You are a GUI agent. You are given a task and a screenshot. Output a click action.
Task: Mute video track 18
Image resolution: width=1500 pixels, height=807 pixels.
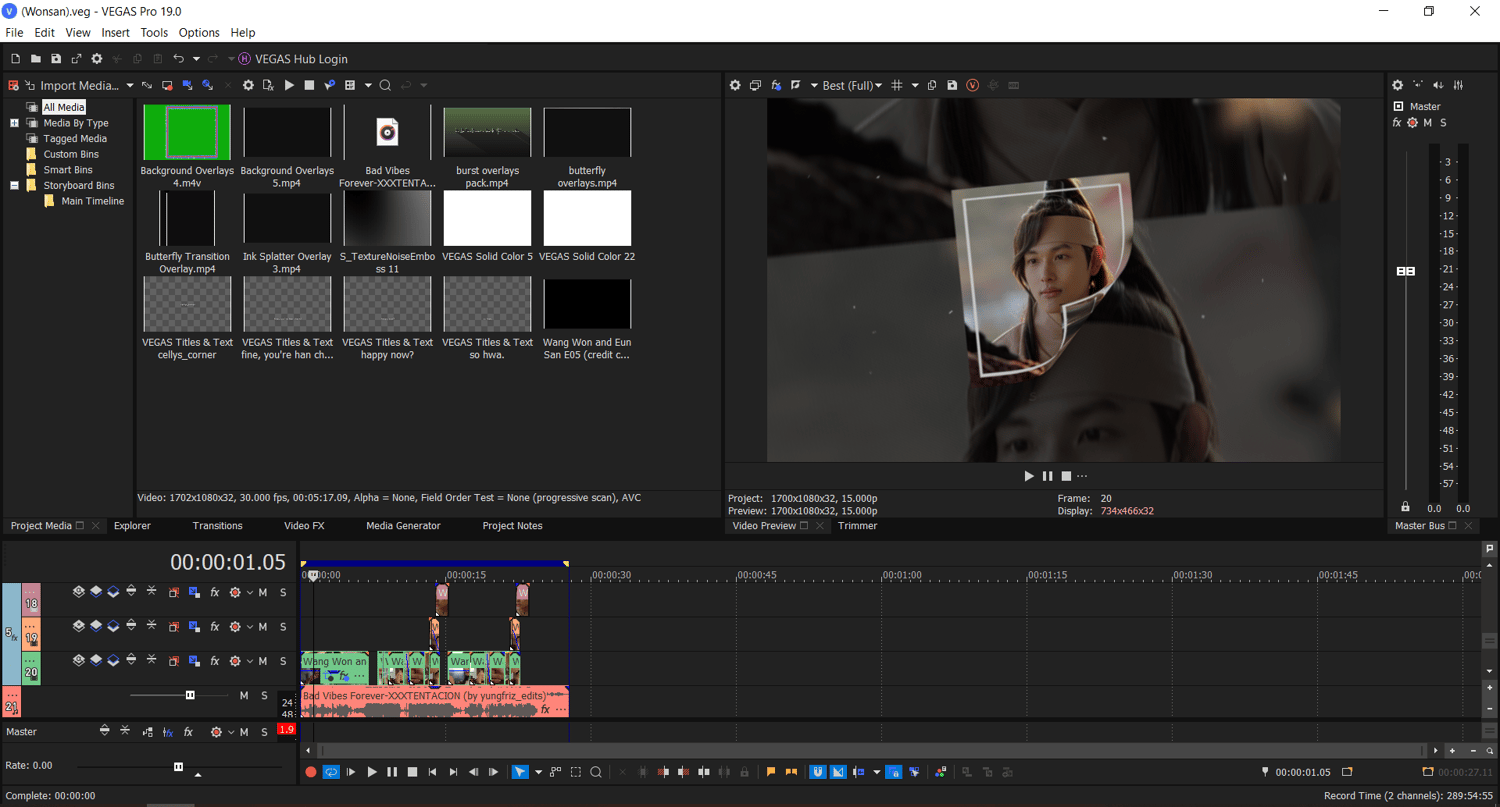pyautogui.click(x=263, y=592)
